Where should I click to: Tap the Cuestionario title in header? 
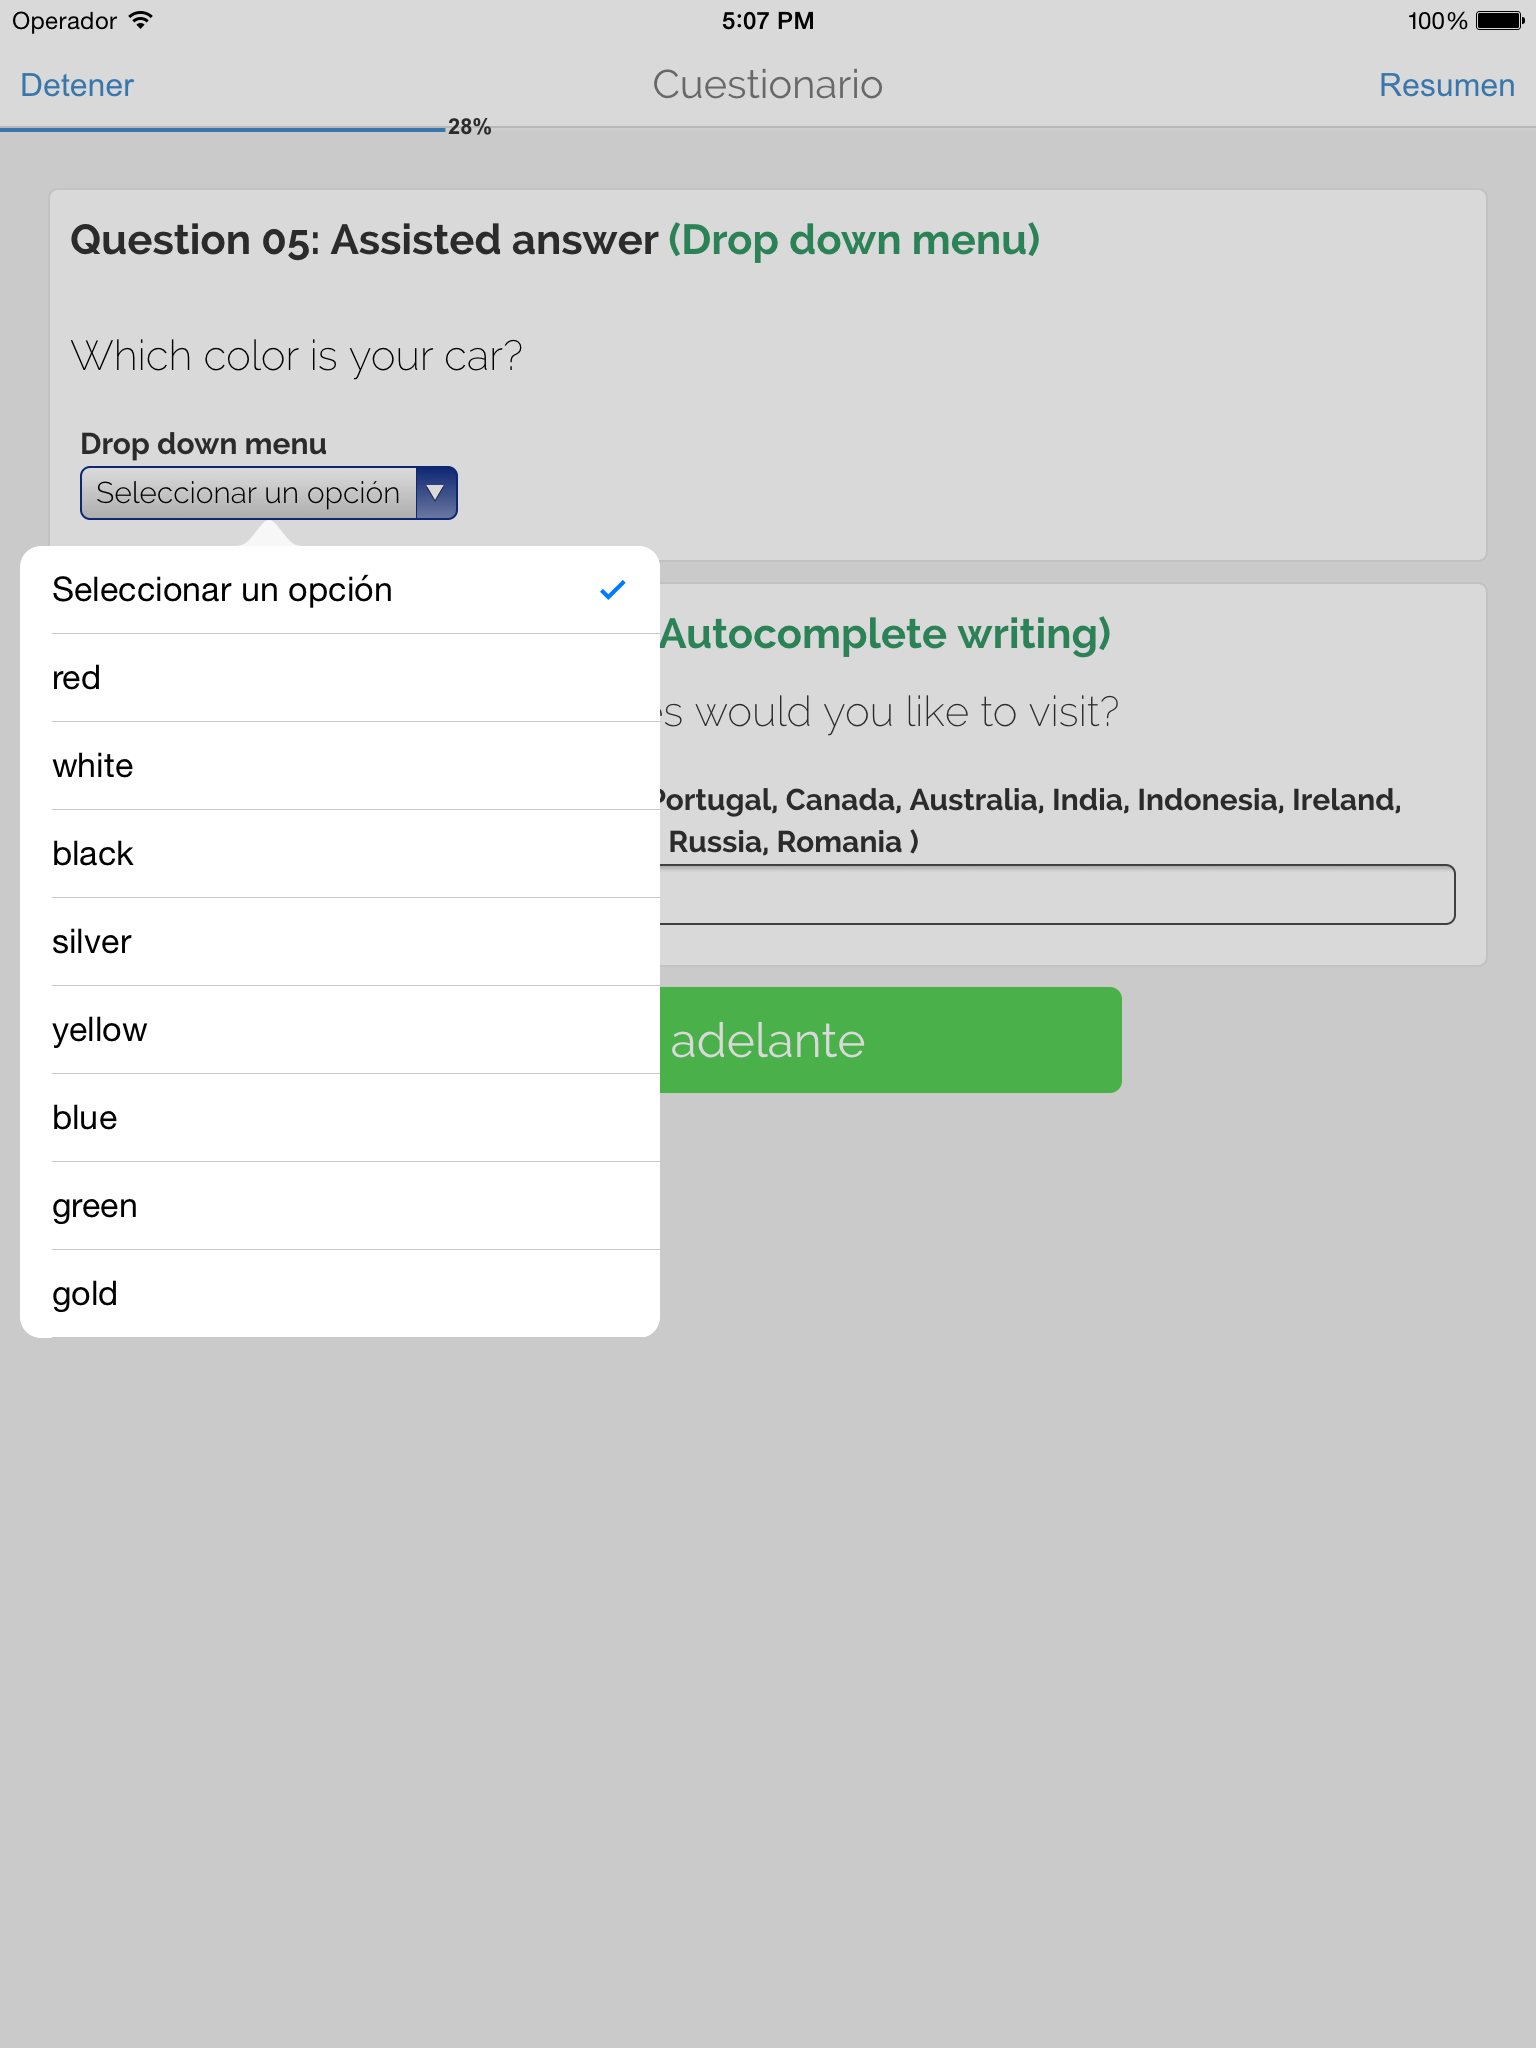(768, 85)
